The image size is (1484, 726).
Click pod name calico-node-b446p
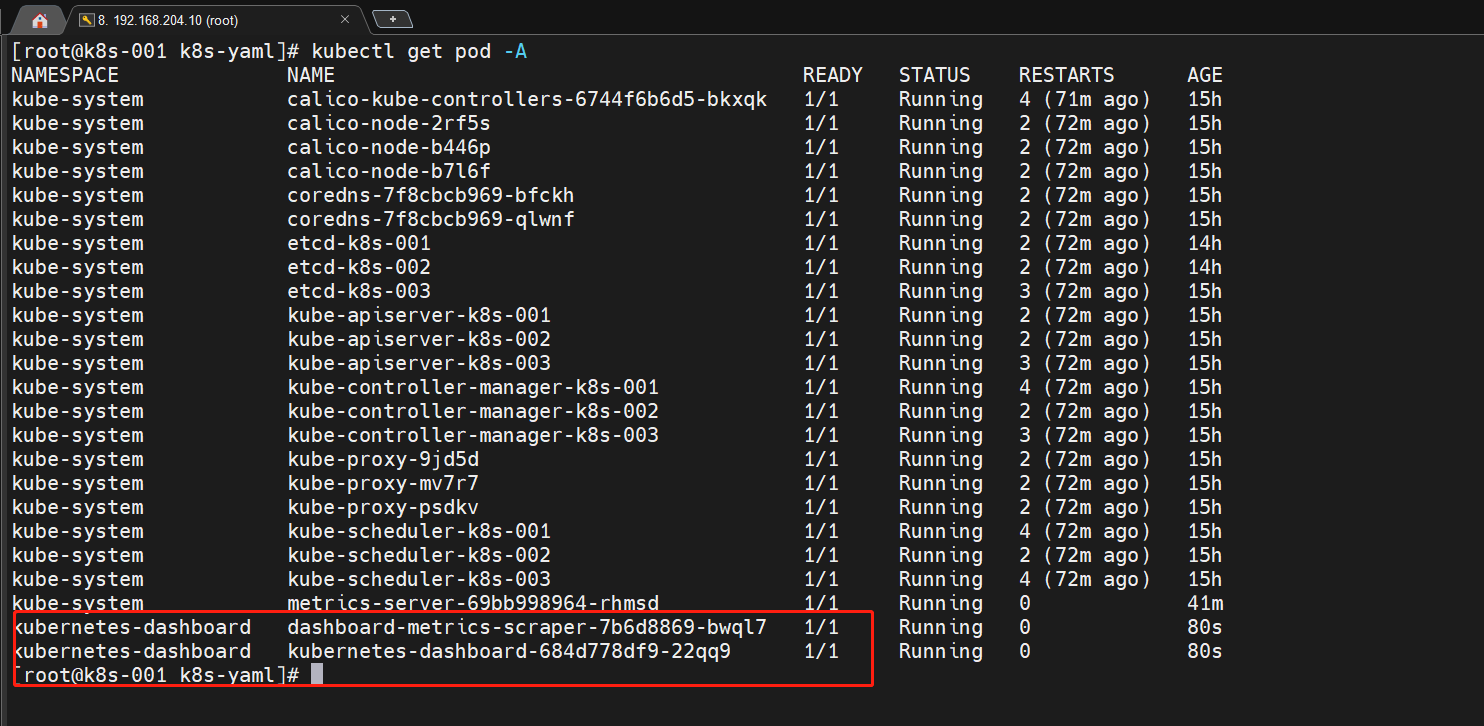tap(389, 147)
